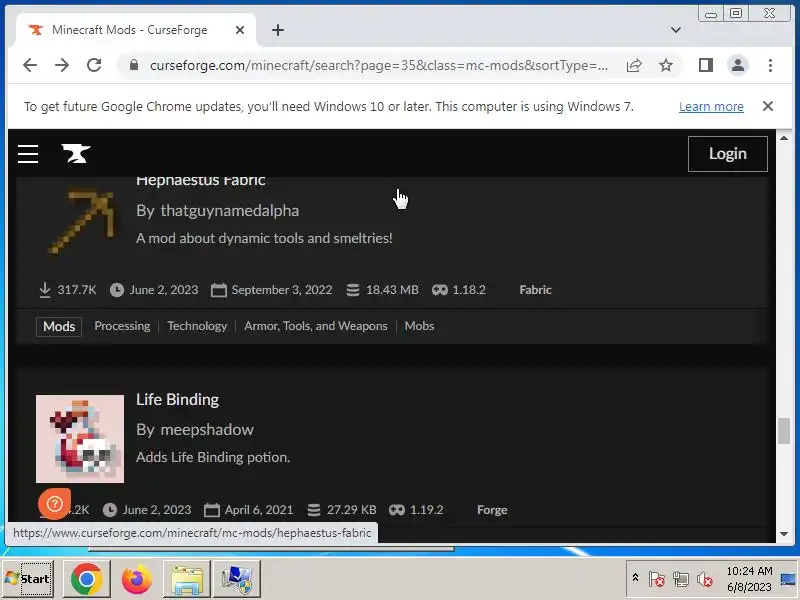
Task: Open the Hephaestus Fabric mod title
Action: 201,181
